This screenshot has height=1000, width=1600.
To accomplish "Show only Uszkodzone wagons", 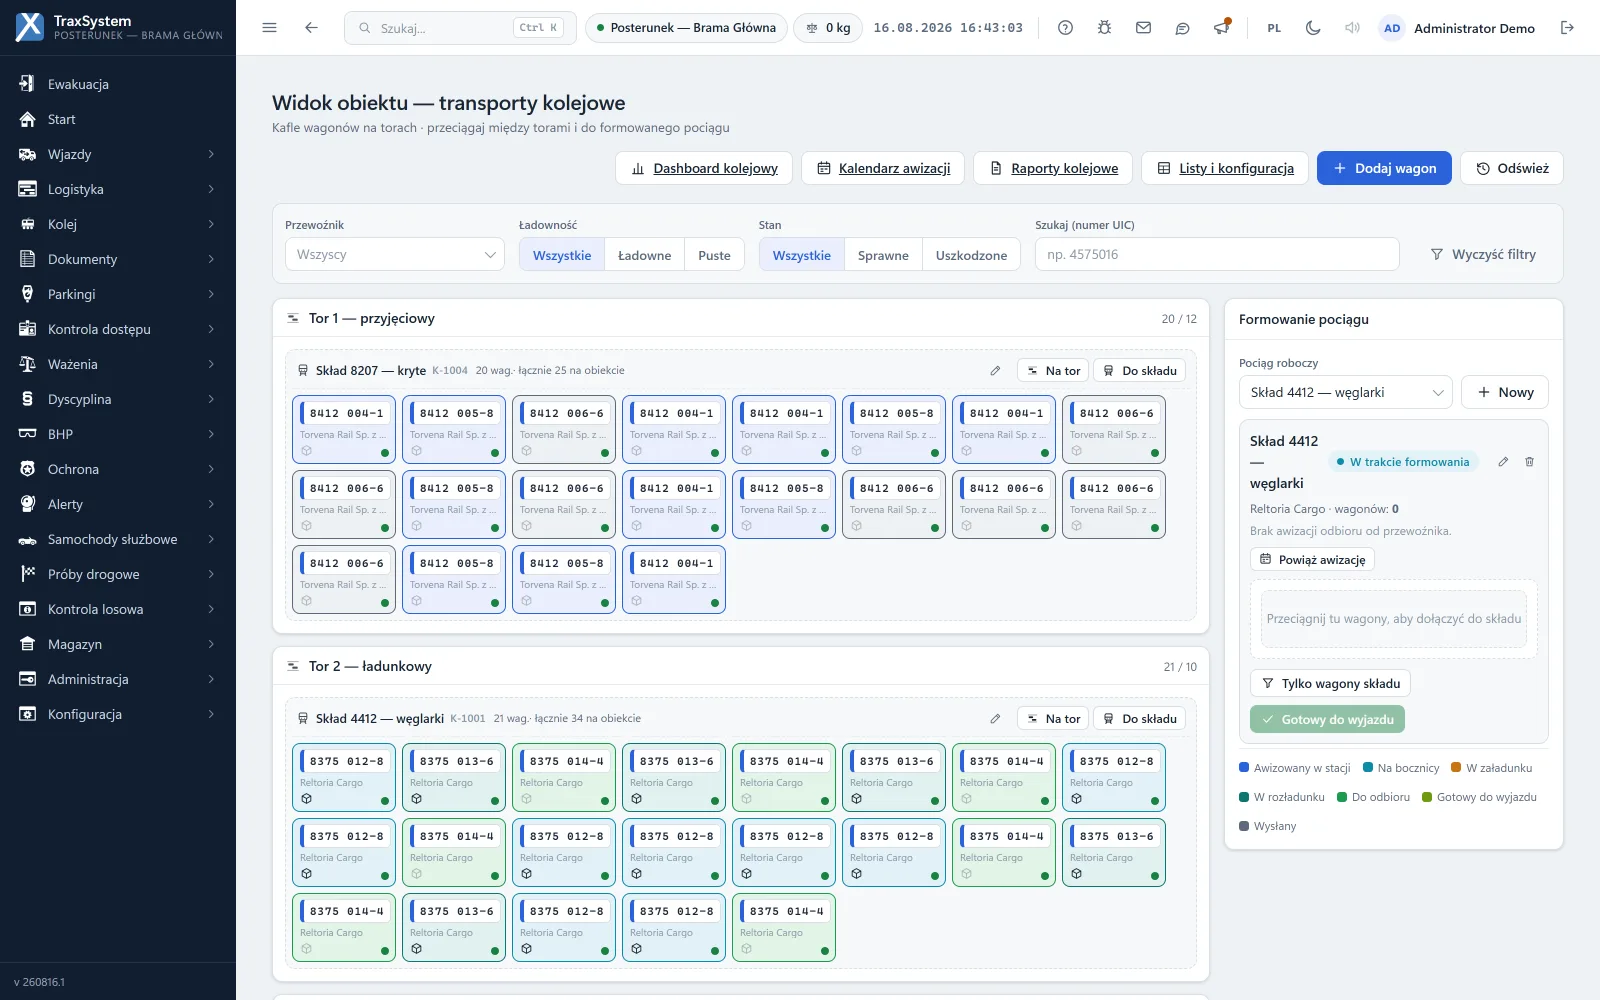I will pos(971,255).
